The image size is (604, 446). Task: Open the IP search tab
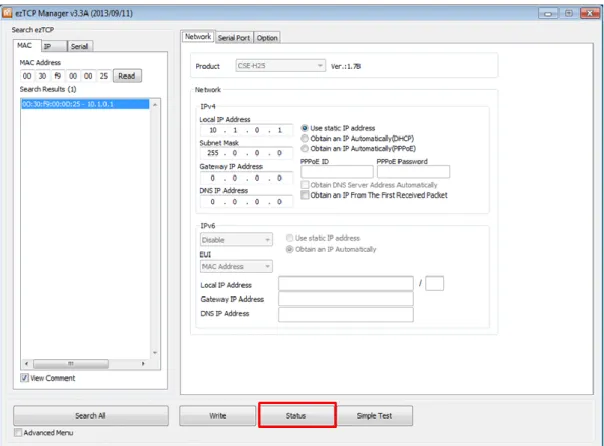54,46
